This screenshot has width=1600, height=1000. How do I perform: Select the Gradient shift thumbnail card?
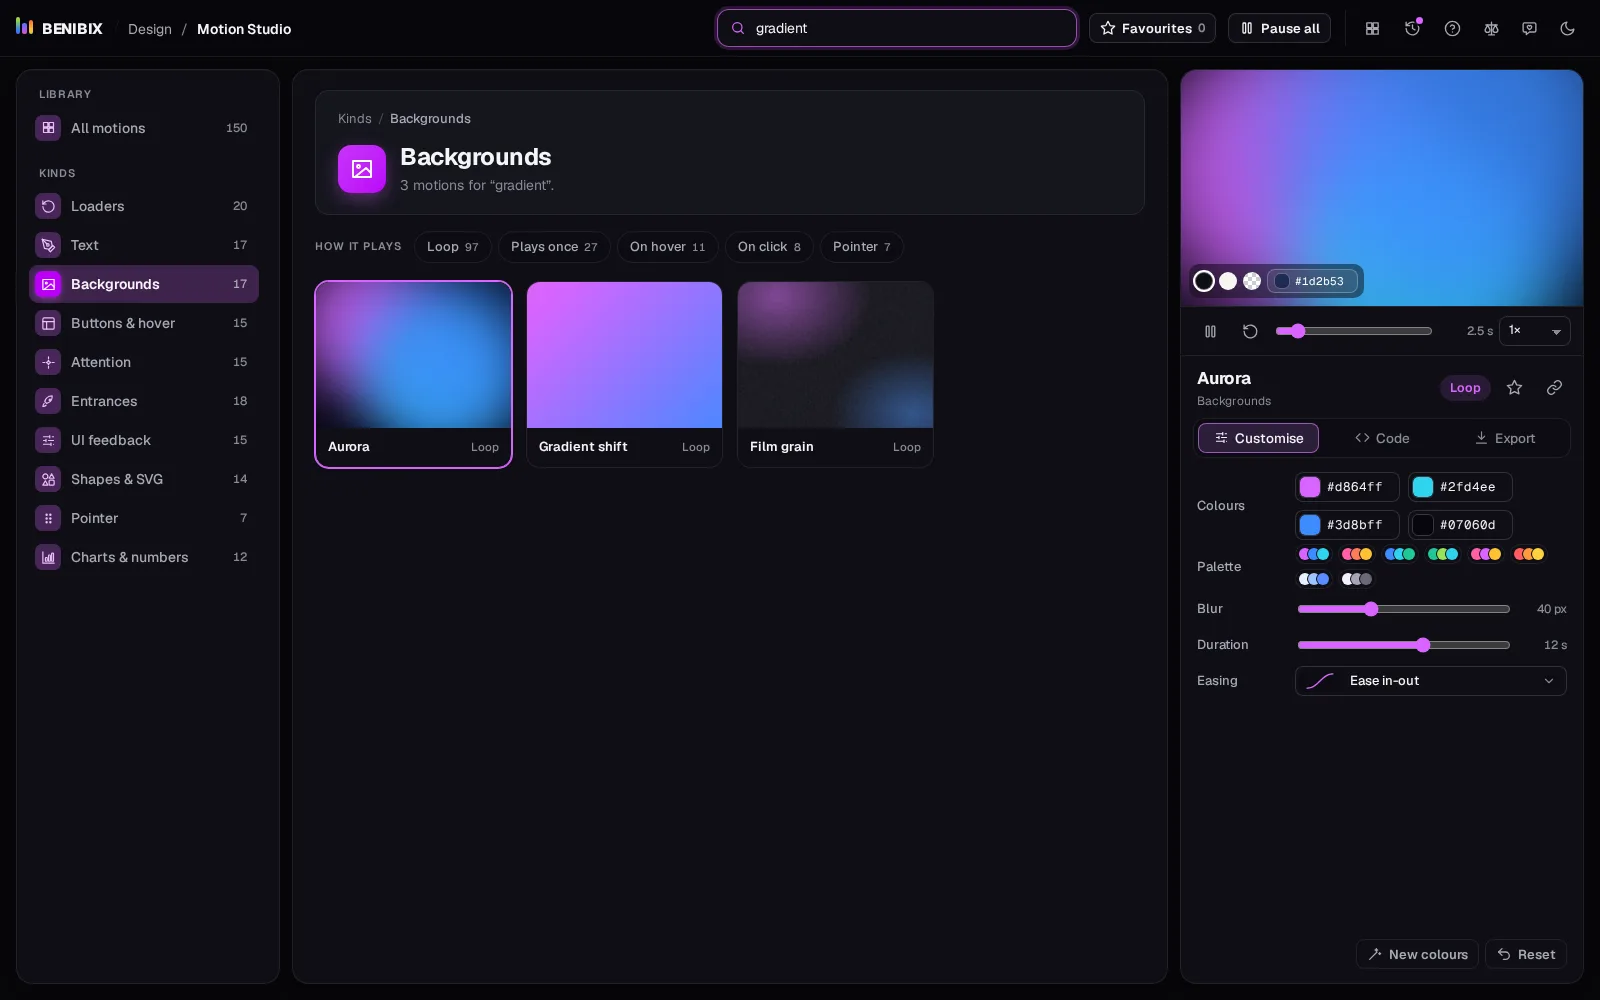coord(624,374)
